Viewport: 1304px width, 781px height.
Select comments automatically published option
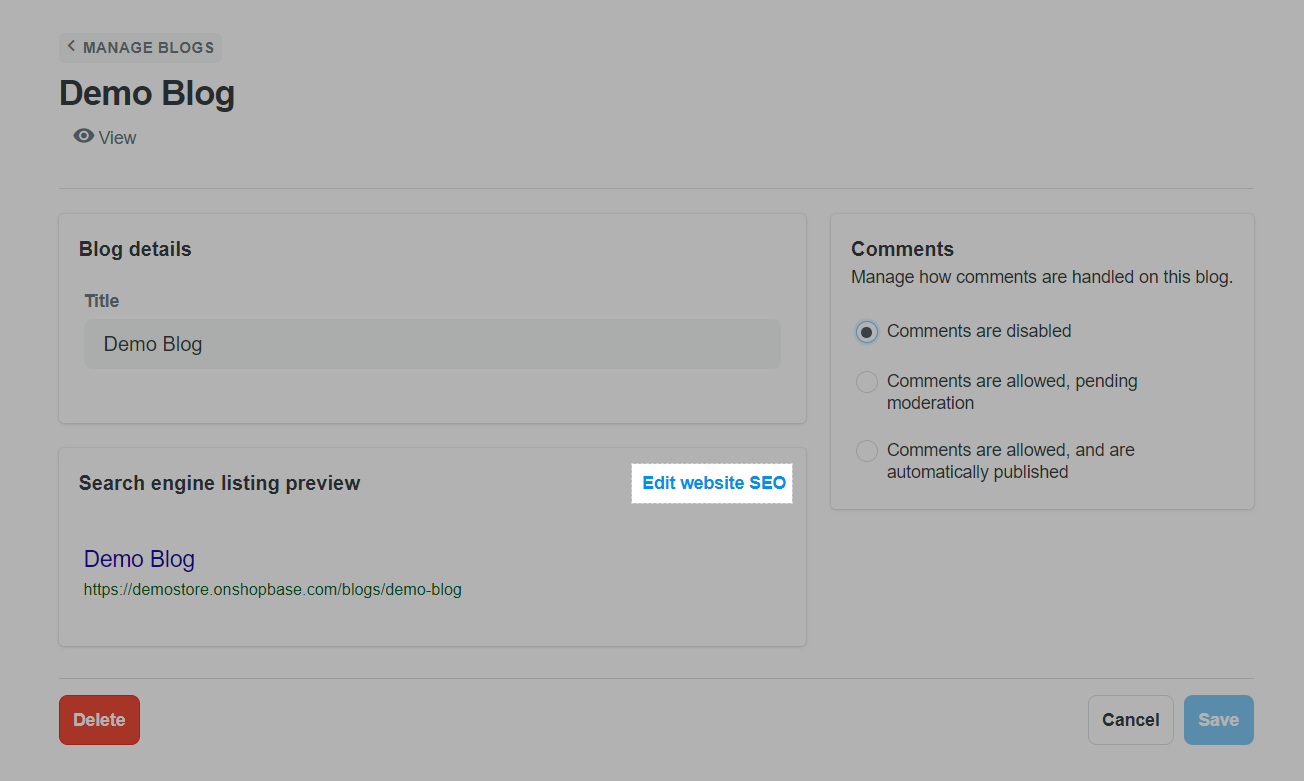tap(867, 450)
